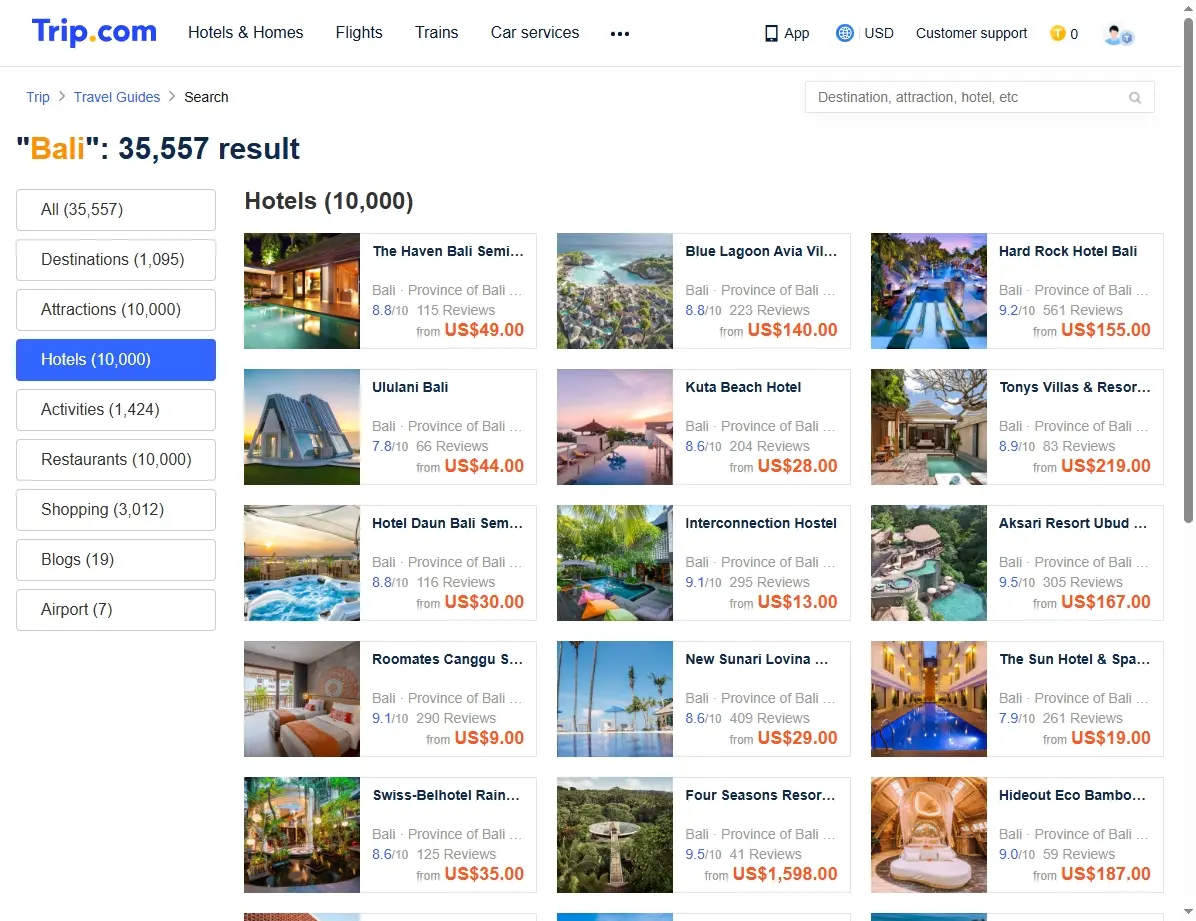The height and width of the screenshot is (921, 1196).
Task: Open Hard Rock Hotel Bali thumbnail
Action: (928, 291)
